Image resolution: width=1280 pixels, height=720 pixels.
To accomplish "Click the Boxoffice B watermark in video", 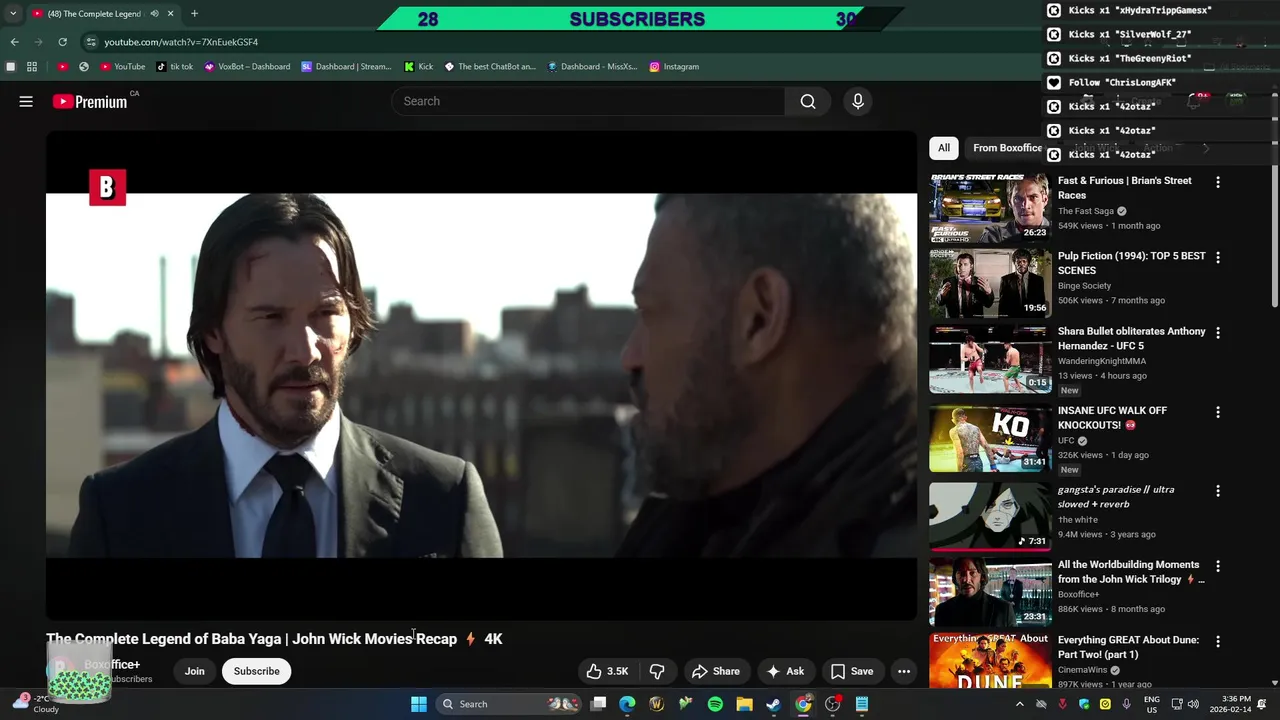I will (x=107, y=187).
